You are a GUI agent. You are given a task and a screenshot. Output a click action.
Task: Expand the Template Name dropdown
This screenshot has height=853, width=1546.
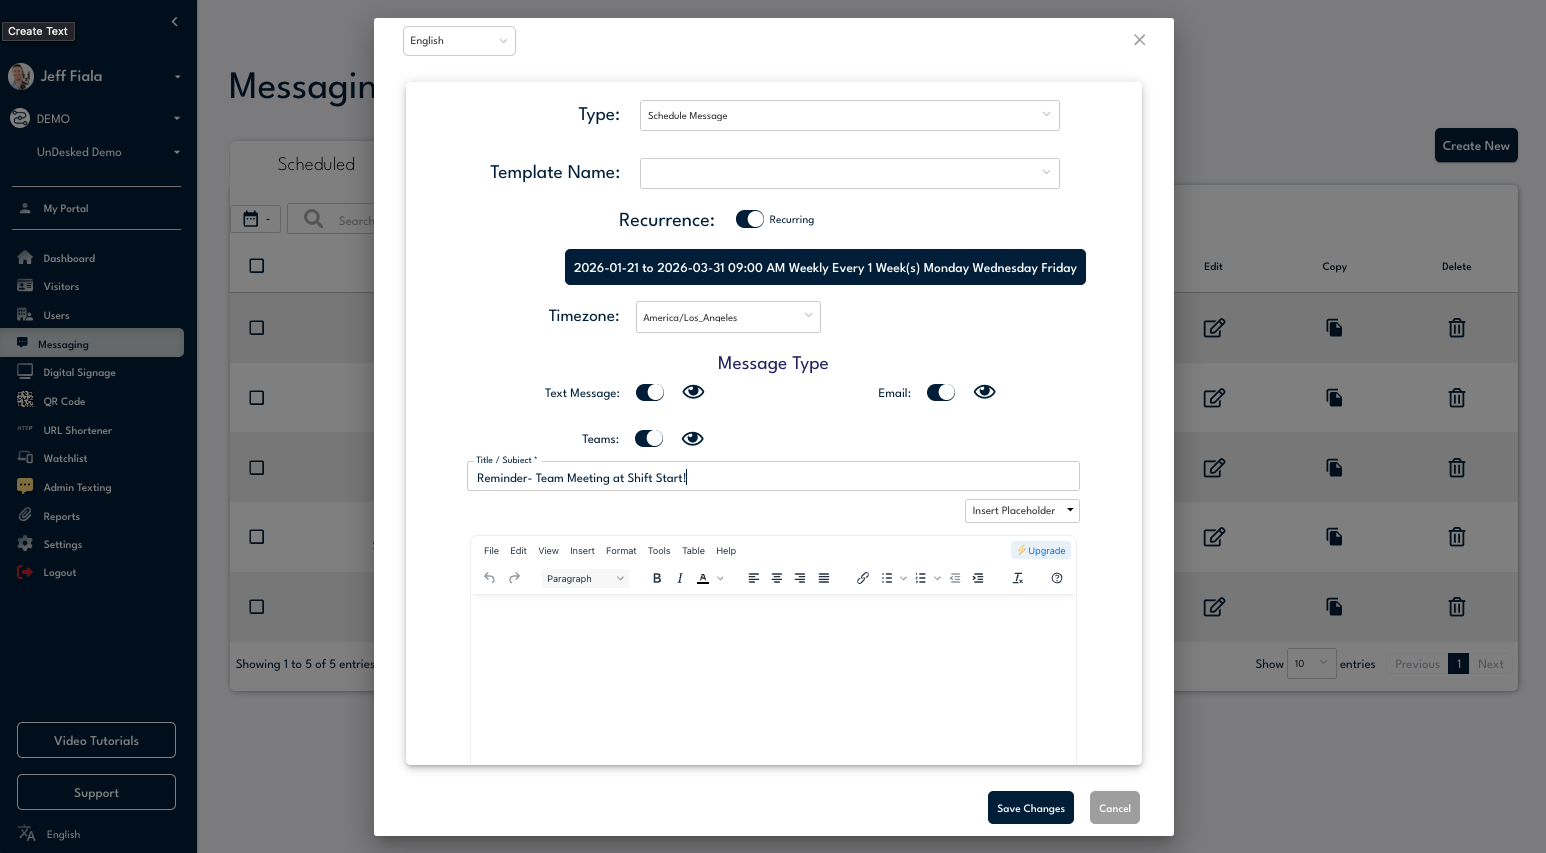849,173
